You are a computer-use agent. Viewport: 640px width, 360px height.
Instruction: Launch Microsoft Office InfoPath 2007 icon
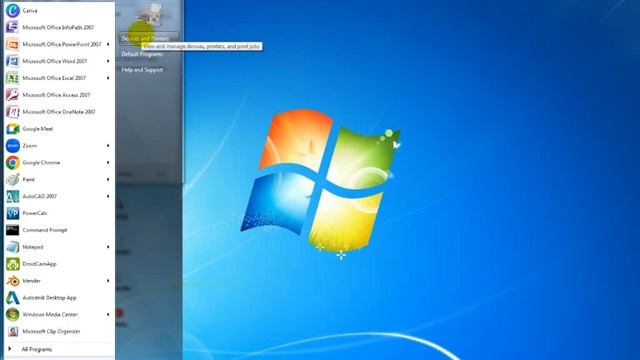point(12,27)
